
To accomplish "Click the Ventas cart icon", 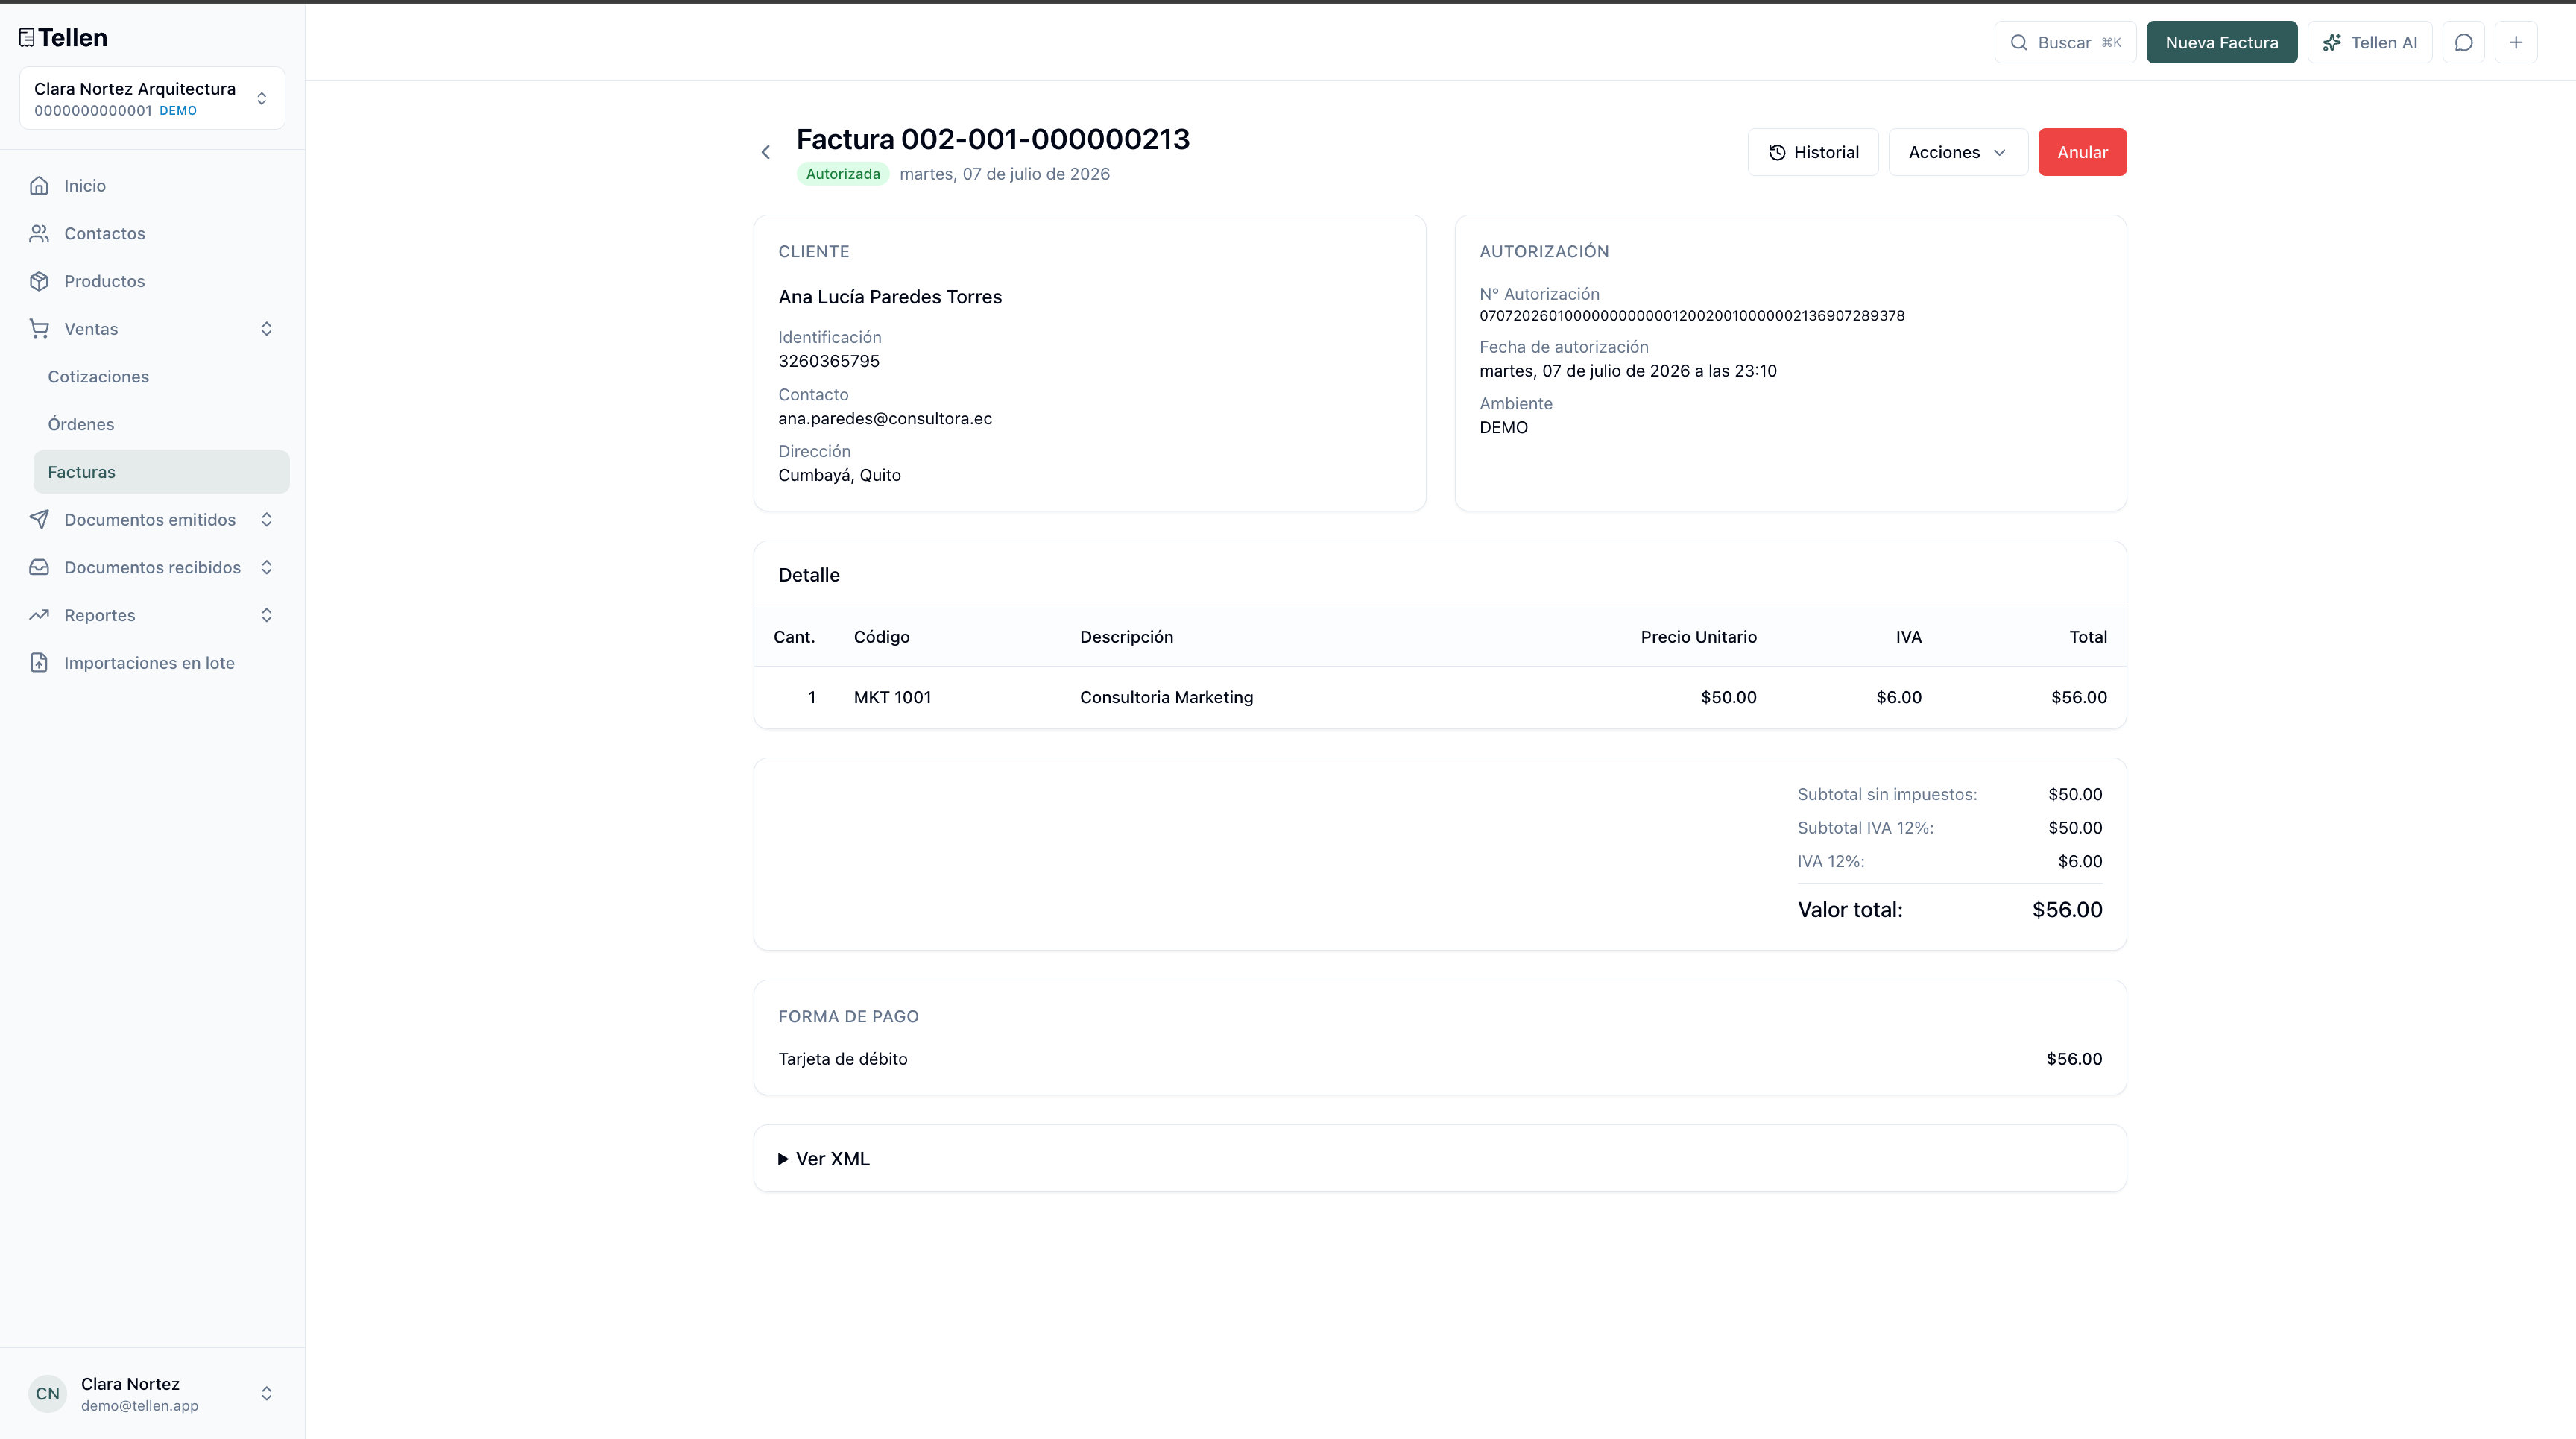I will [39, 329].
